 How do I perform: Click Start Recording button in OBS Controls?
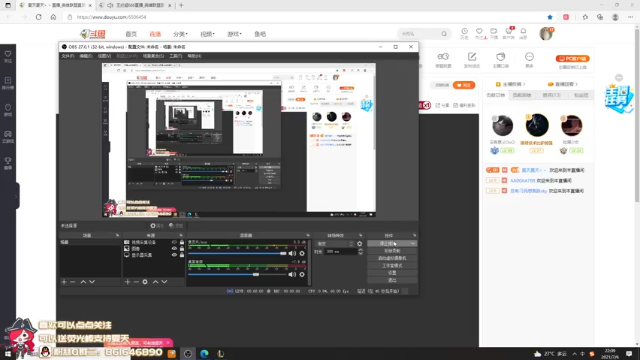coord(392,251)
